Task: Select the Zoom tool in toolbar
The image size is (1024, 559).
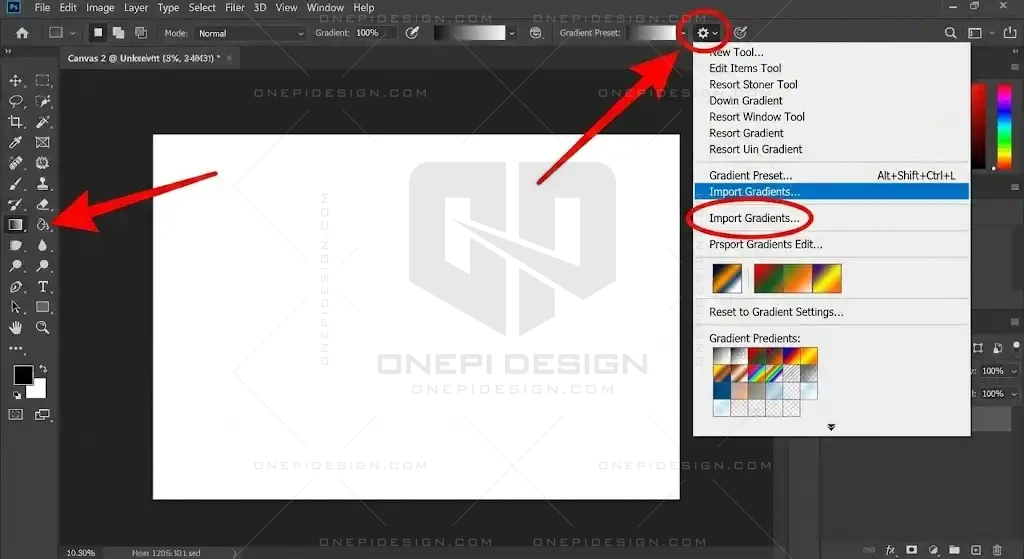Action: [43, 327]
